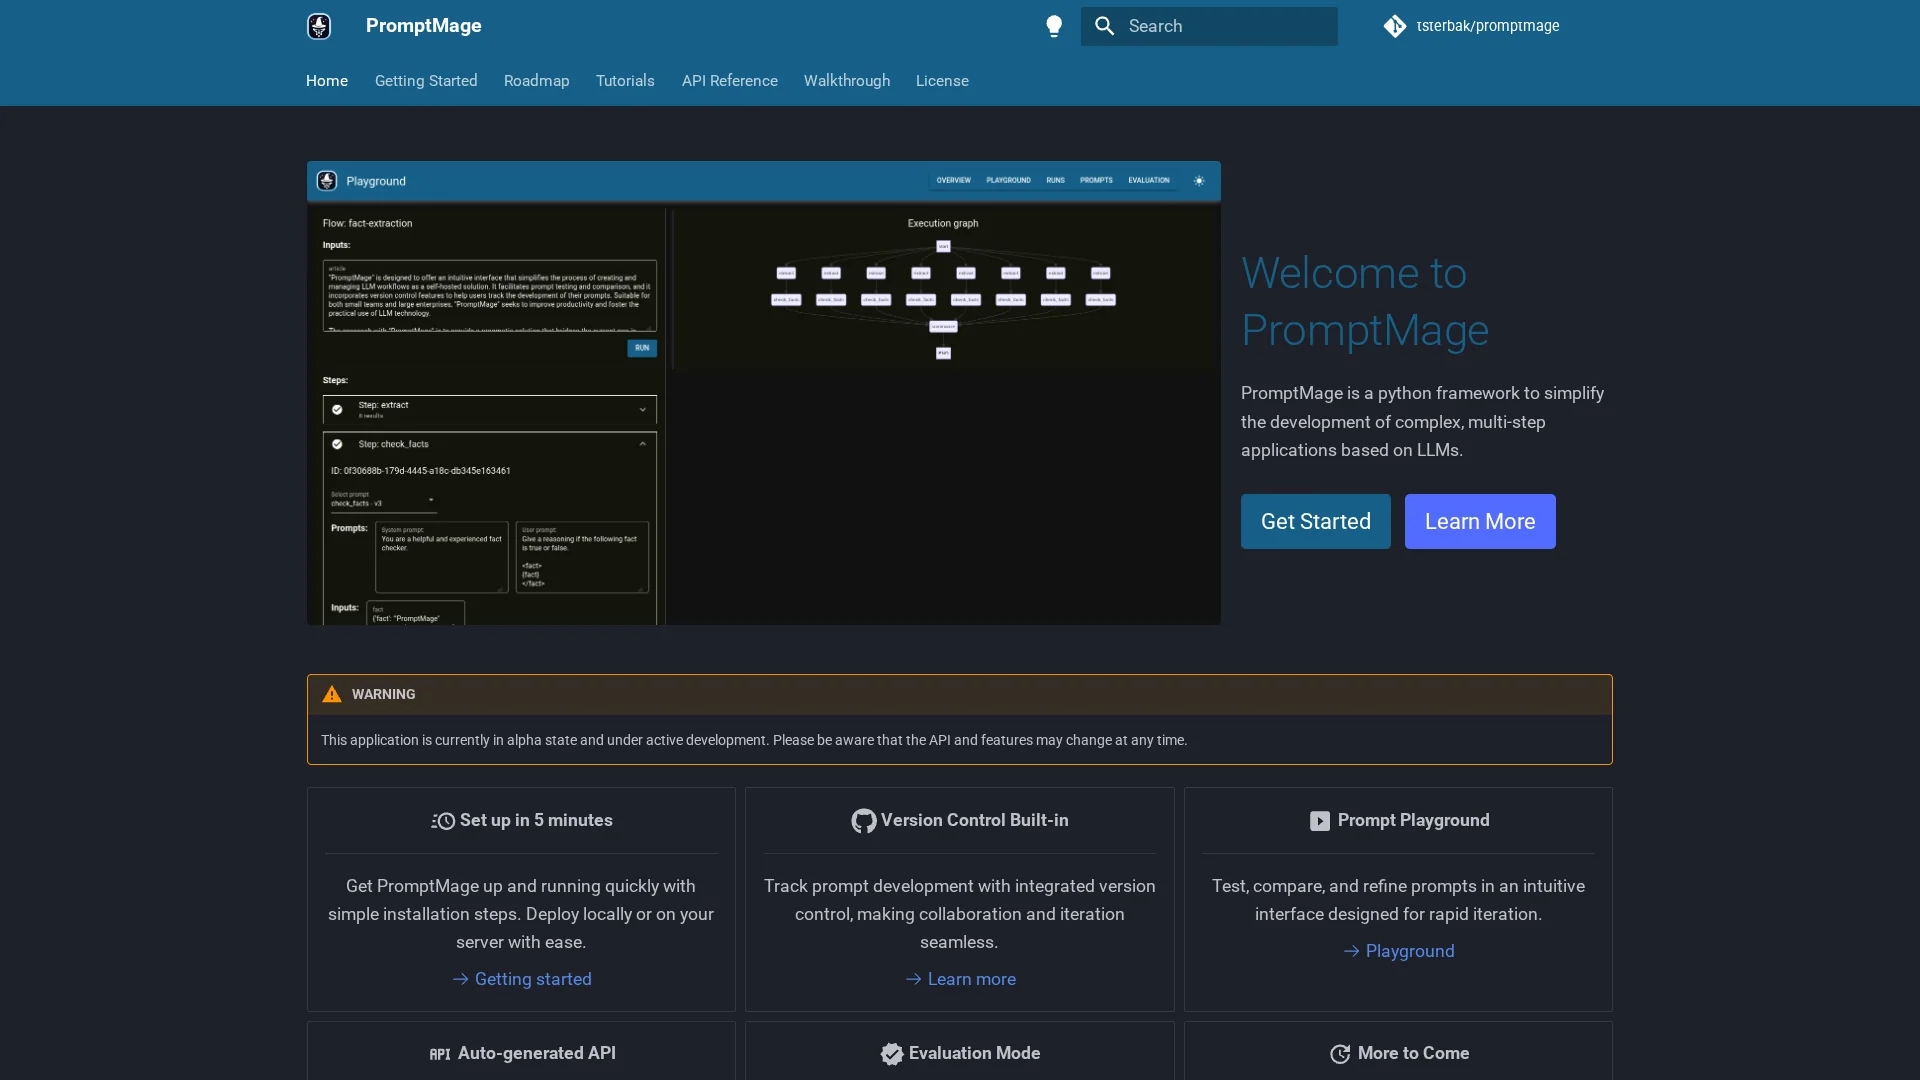Click the search magnifier icon
The height and width of the screenshot is (1080, 1920).
click(x=1104, y=26)
